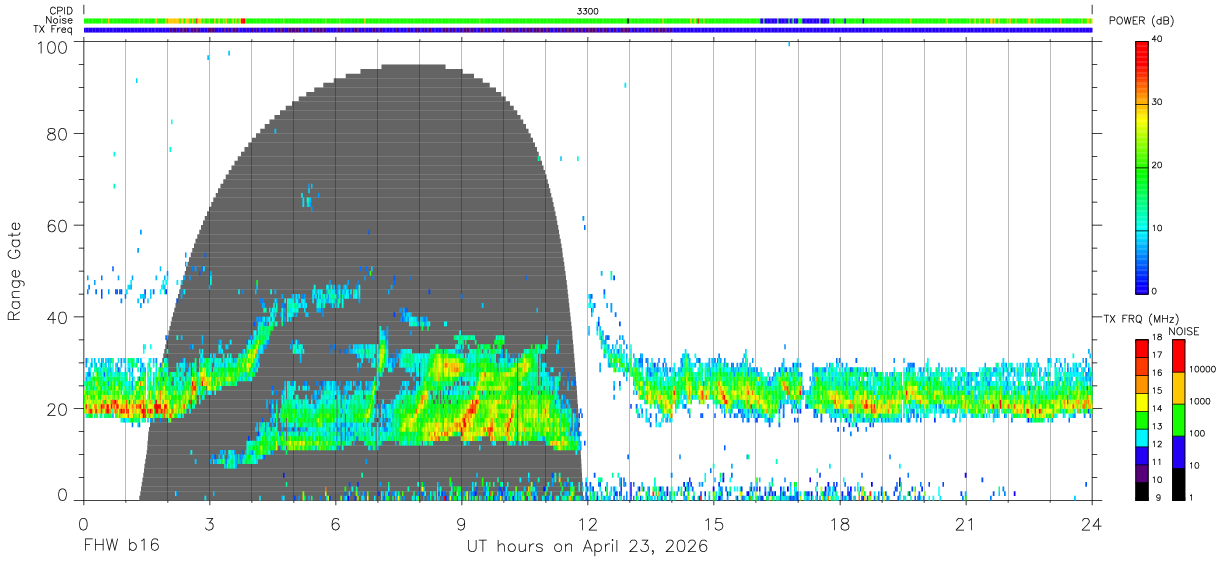Click the cyan 12 MHz swatch in TX FRQ legend
Viewport: 1228px width, 567px height.
1142,437
